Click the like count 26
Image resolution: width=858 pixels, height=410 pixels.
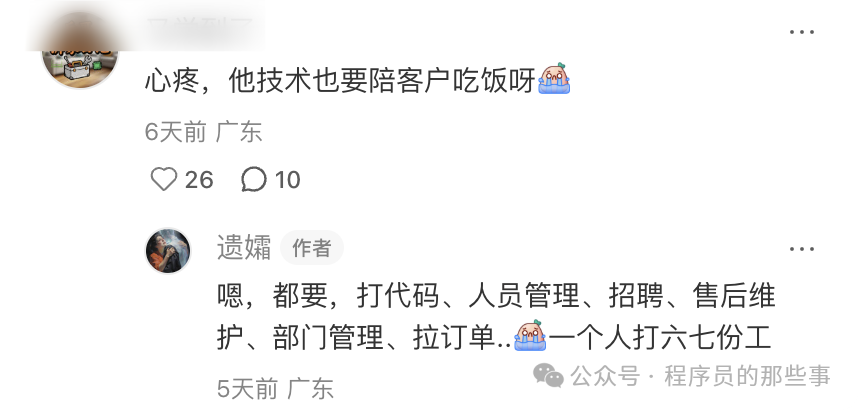199,180
